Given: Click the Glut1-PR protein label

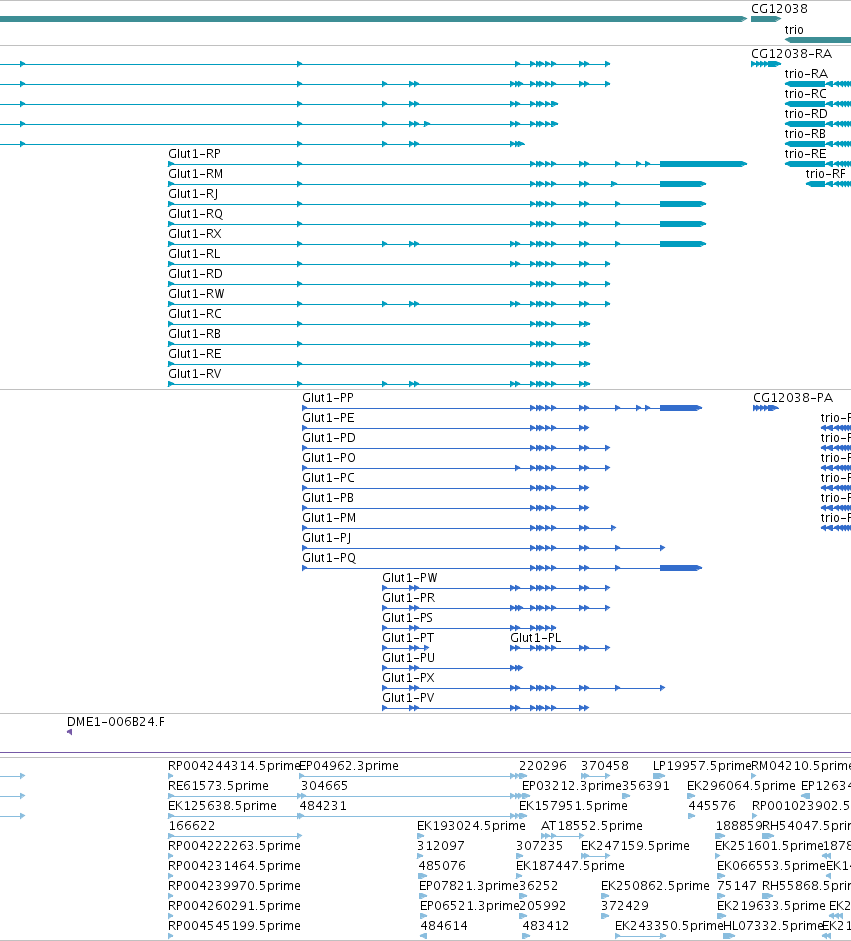Looking at the screenshot, I should (409, 598).
